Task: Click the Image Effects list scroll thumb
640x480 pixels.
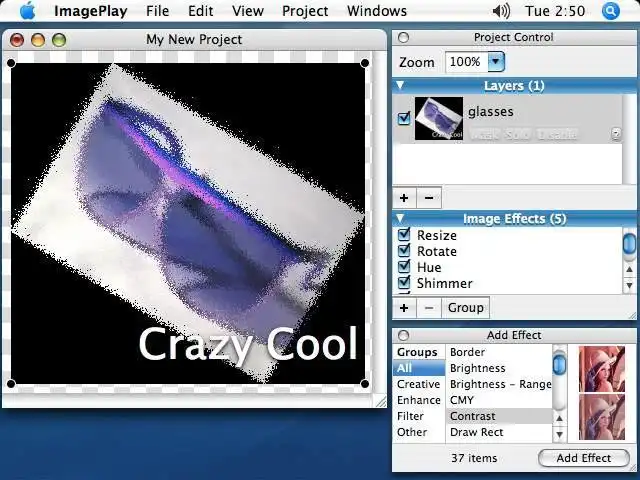Action: 629,244
